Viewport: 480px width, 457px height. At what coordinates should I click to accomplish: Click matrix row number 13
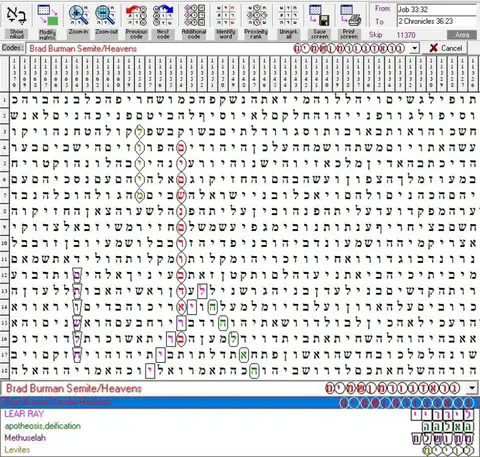[4, 291]
